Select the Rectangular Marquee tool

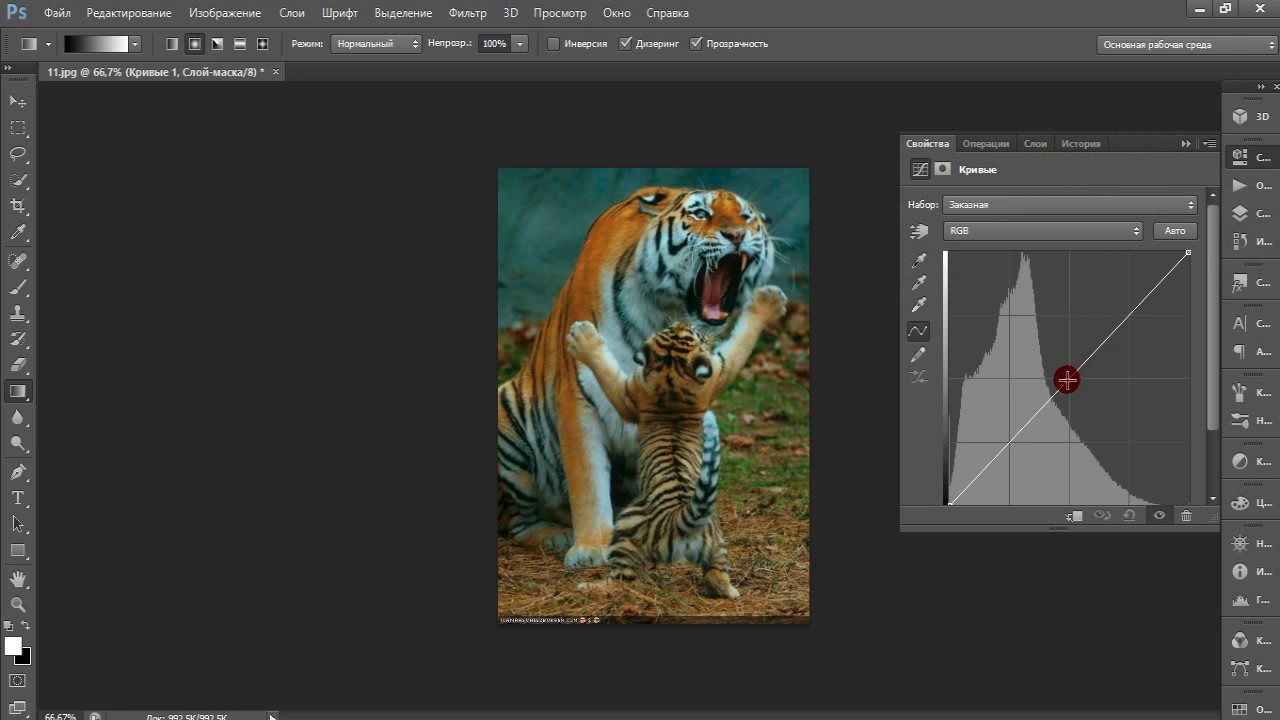coord(18,128)
